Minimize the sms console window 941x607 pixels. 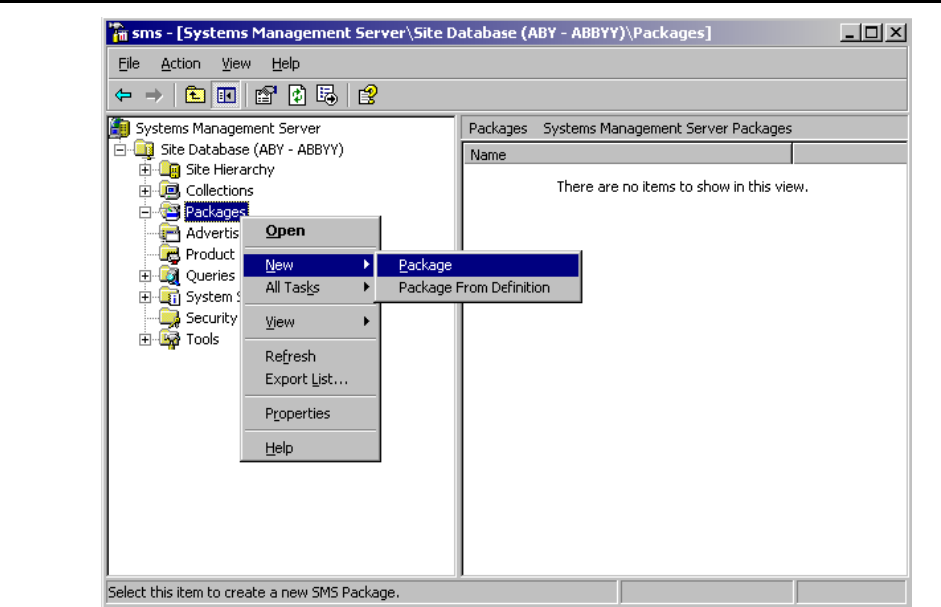point(849,32)
